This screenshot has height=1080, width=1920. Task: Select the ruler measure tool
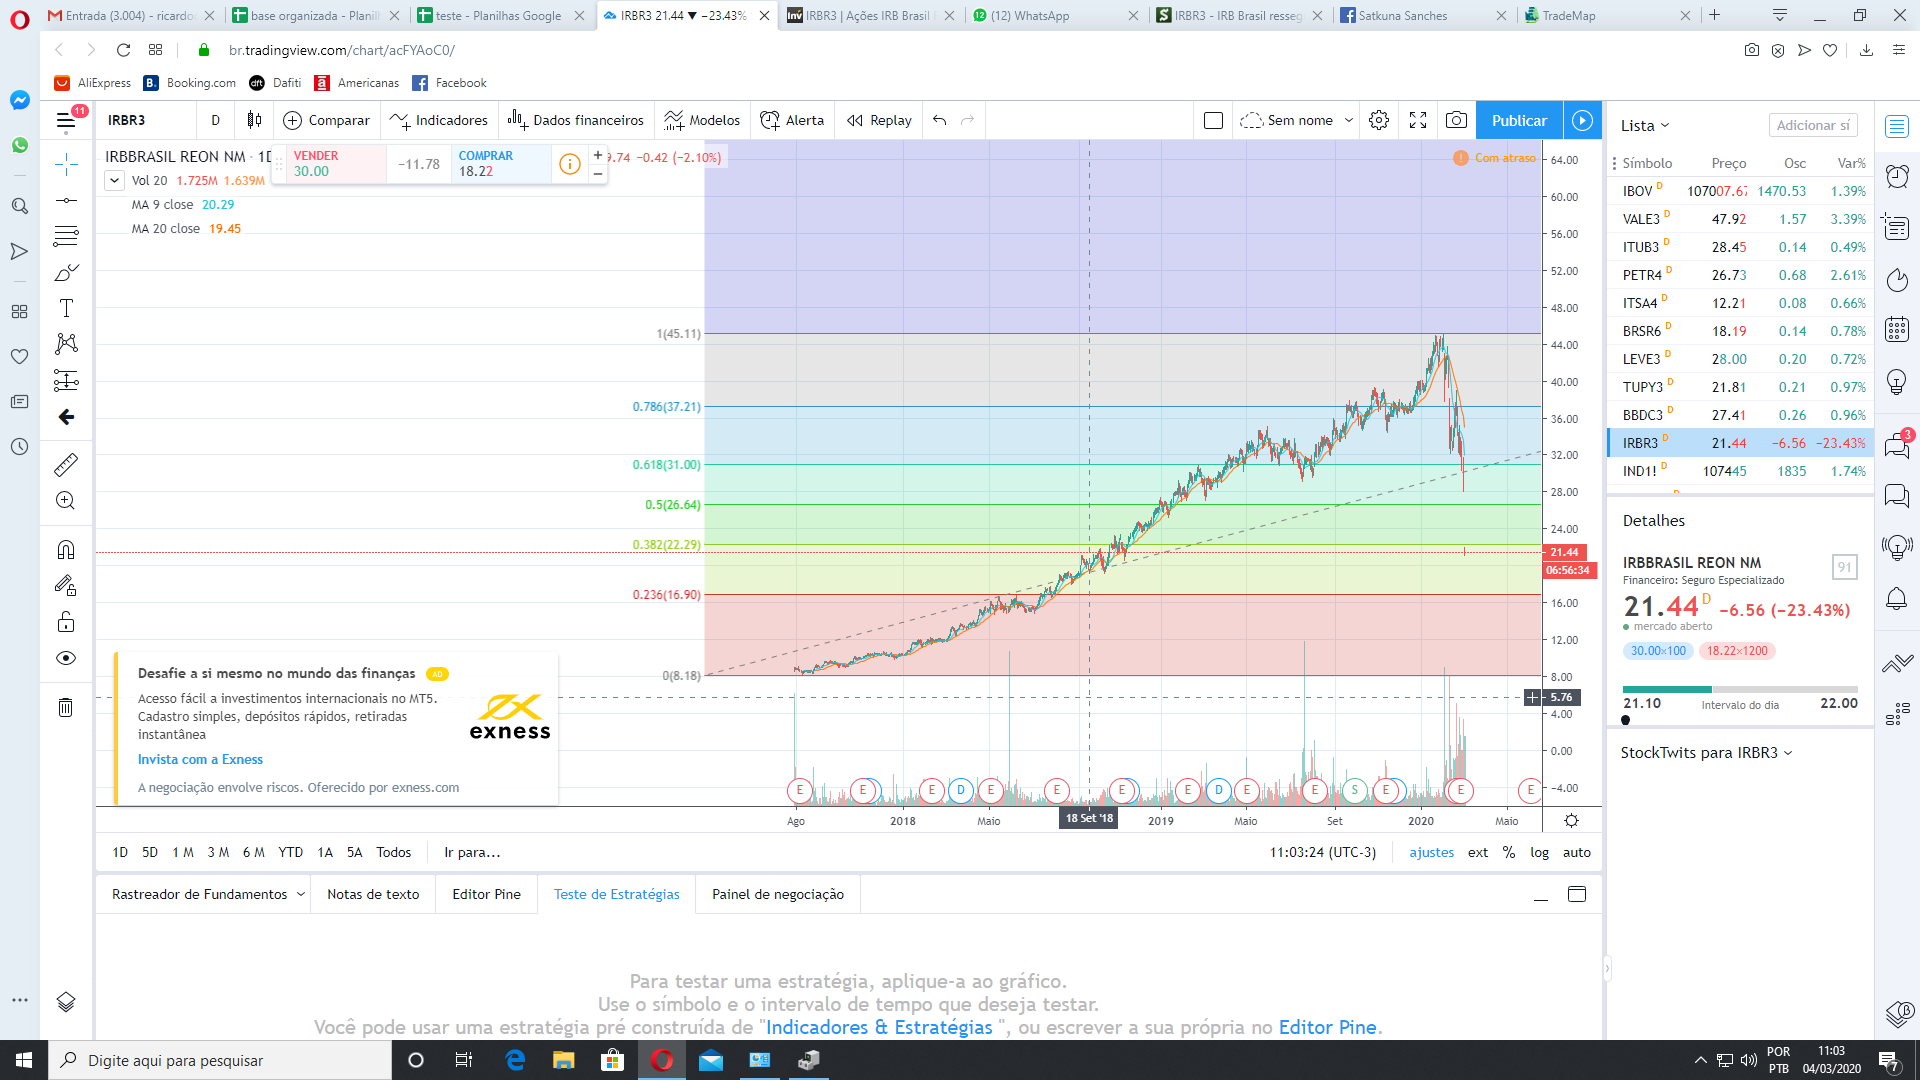click(66, 464)
